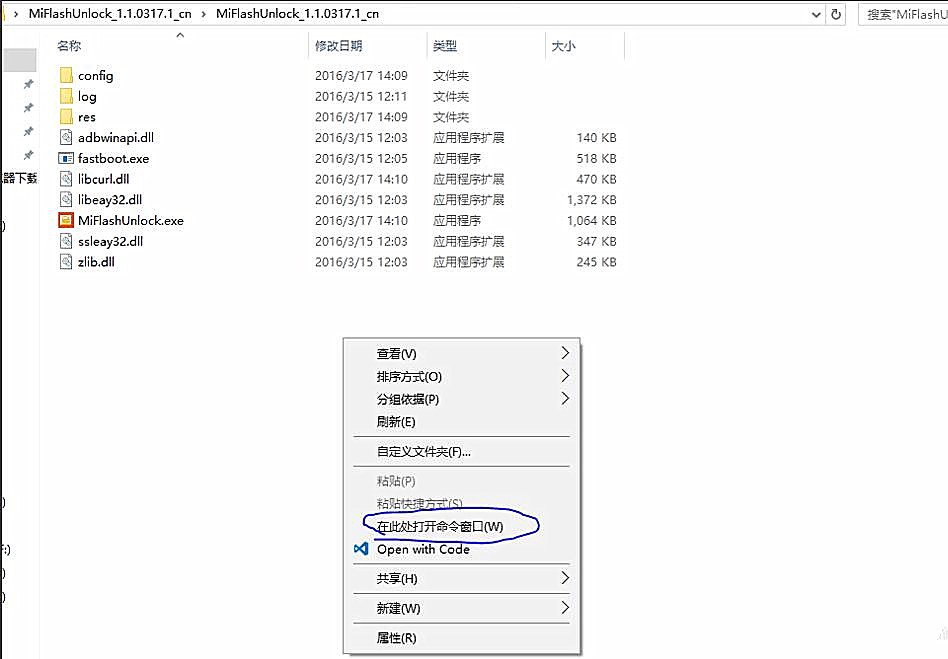Select Open with Code menu entry
948x659 pixels.
[461, 549]
